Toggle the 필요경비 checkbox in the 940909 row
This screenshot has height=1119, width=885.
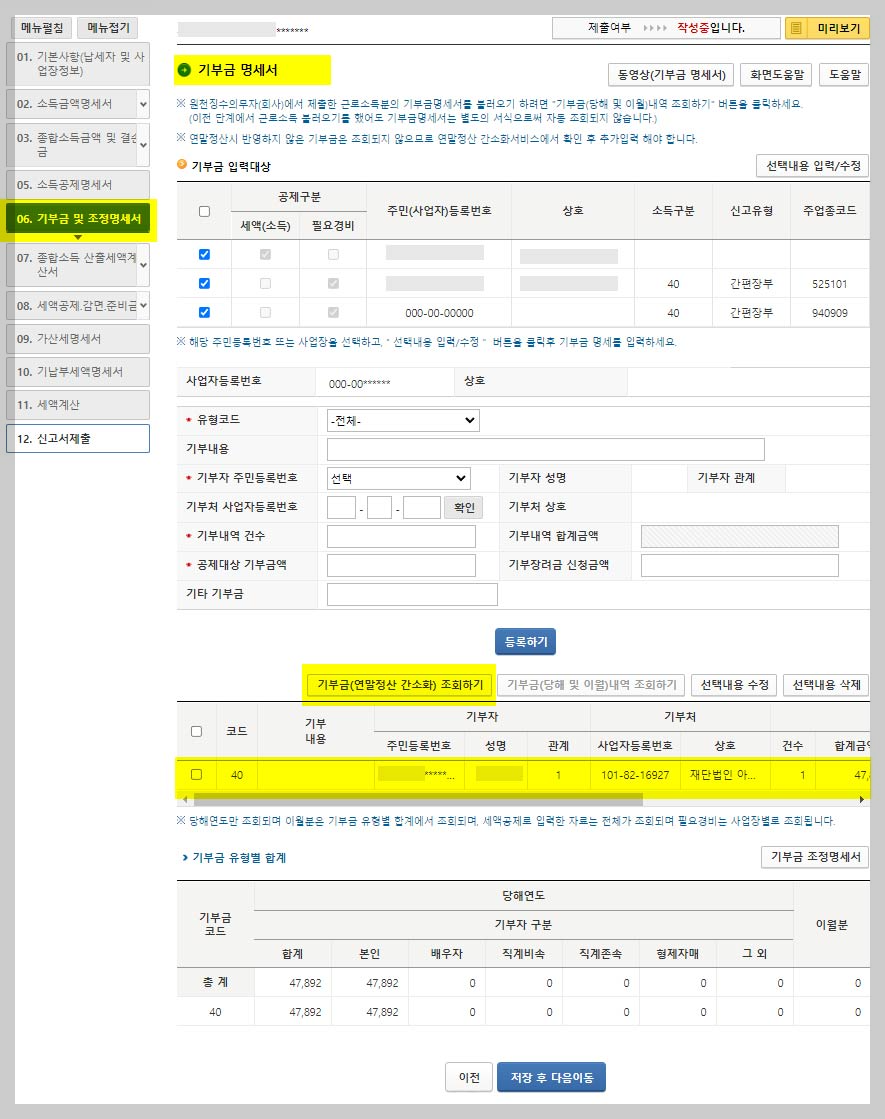333,312
